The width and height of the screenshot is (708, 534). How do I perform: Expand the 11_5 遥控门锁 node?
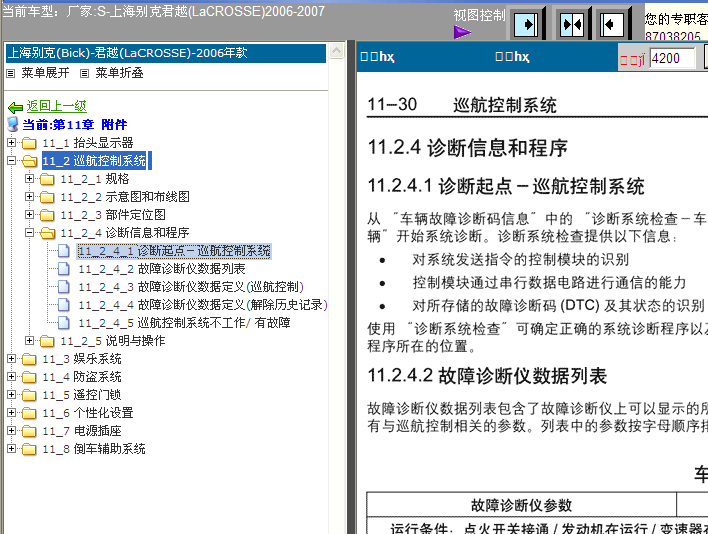point(12,395)
